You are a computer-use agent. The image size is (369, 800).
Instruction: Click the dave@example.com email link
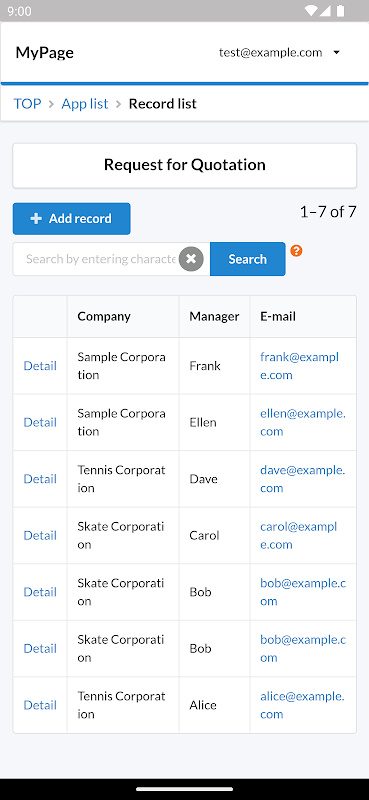303,479
